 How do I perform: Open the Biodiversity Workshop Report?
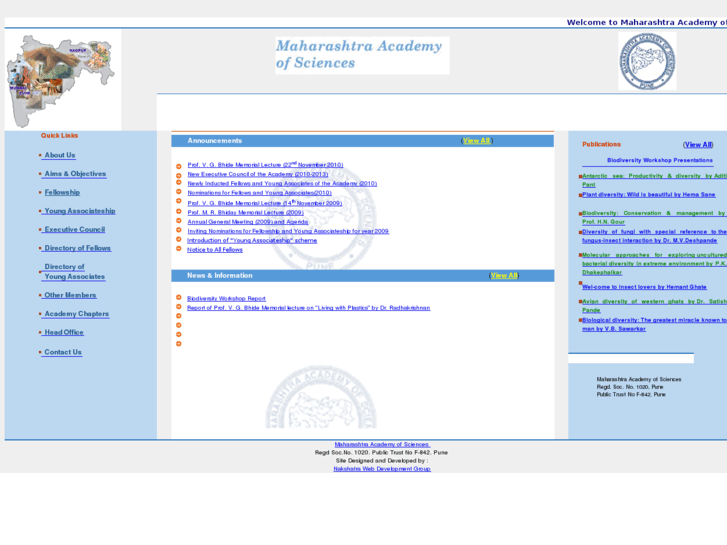226,299
